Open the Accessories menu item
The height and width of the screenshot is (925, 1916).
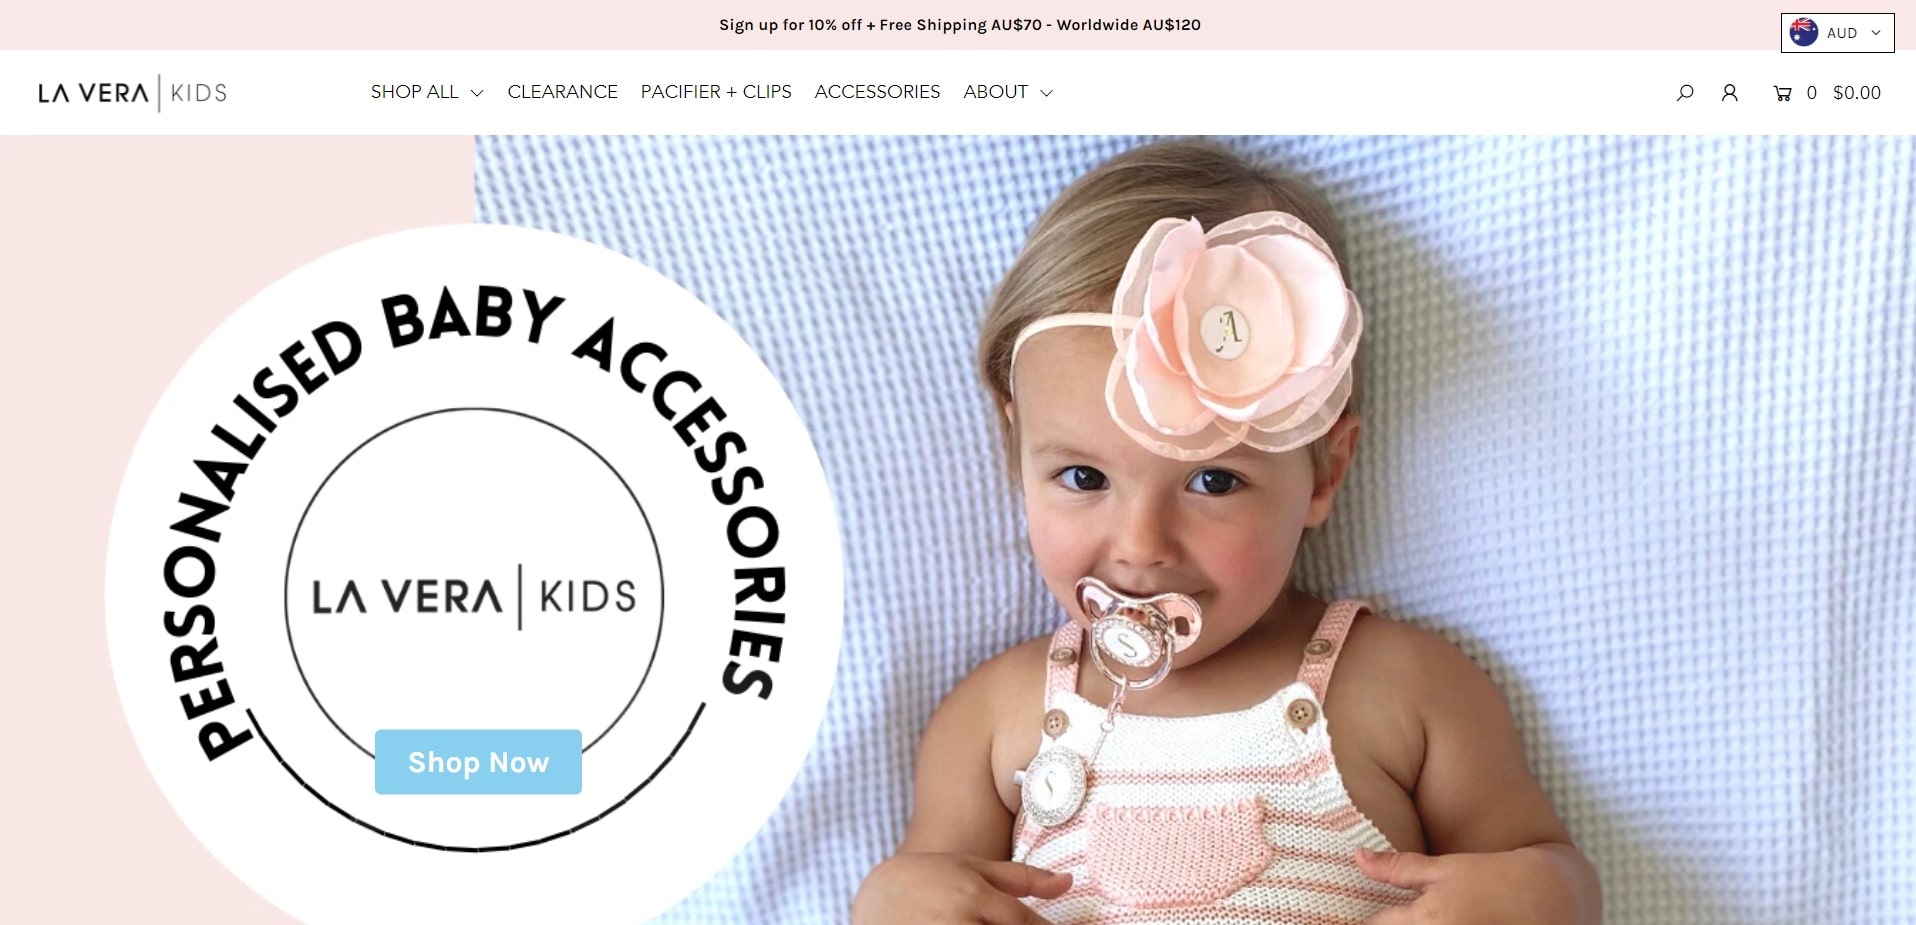click(877, 92)
